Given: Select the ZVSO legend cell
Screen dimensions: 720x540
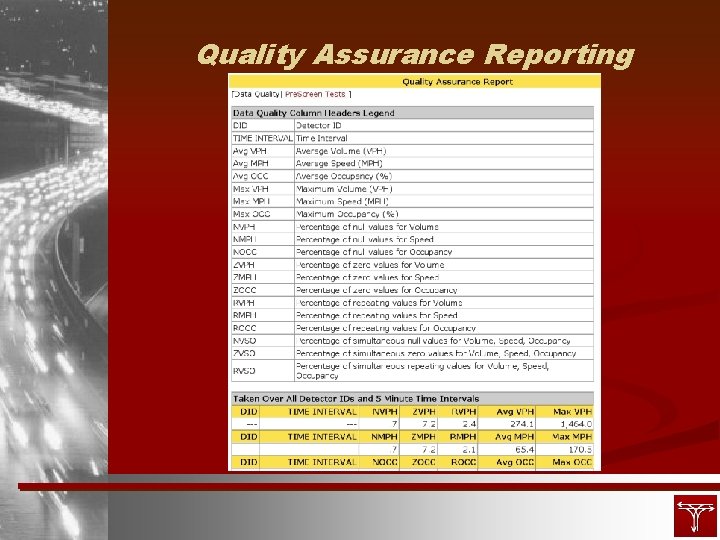Looking at the screenshot, I should 263,354.
